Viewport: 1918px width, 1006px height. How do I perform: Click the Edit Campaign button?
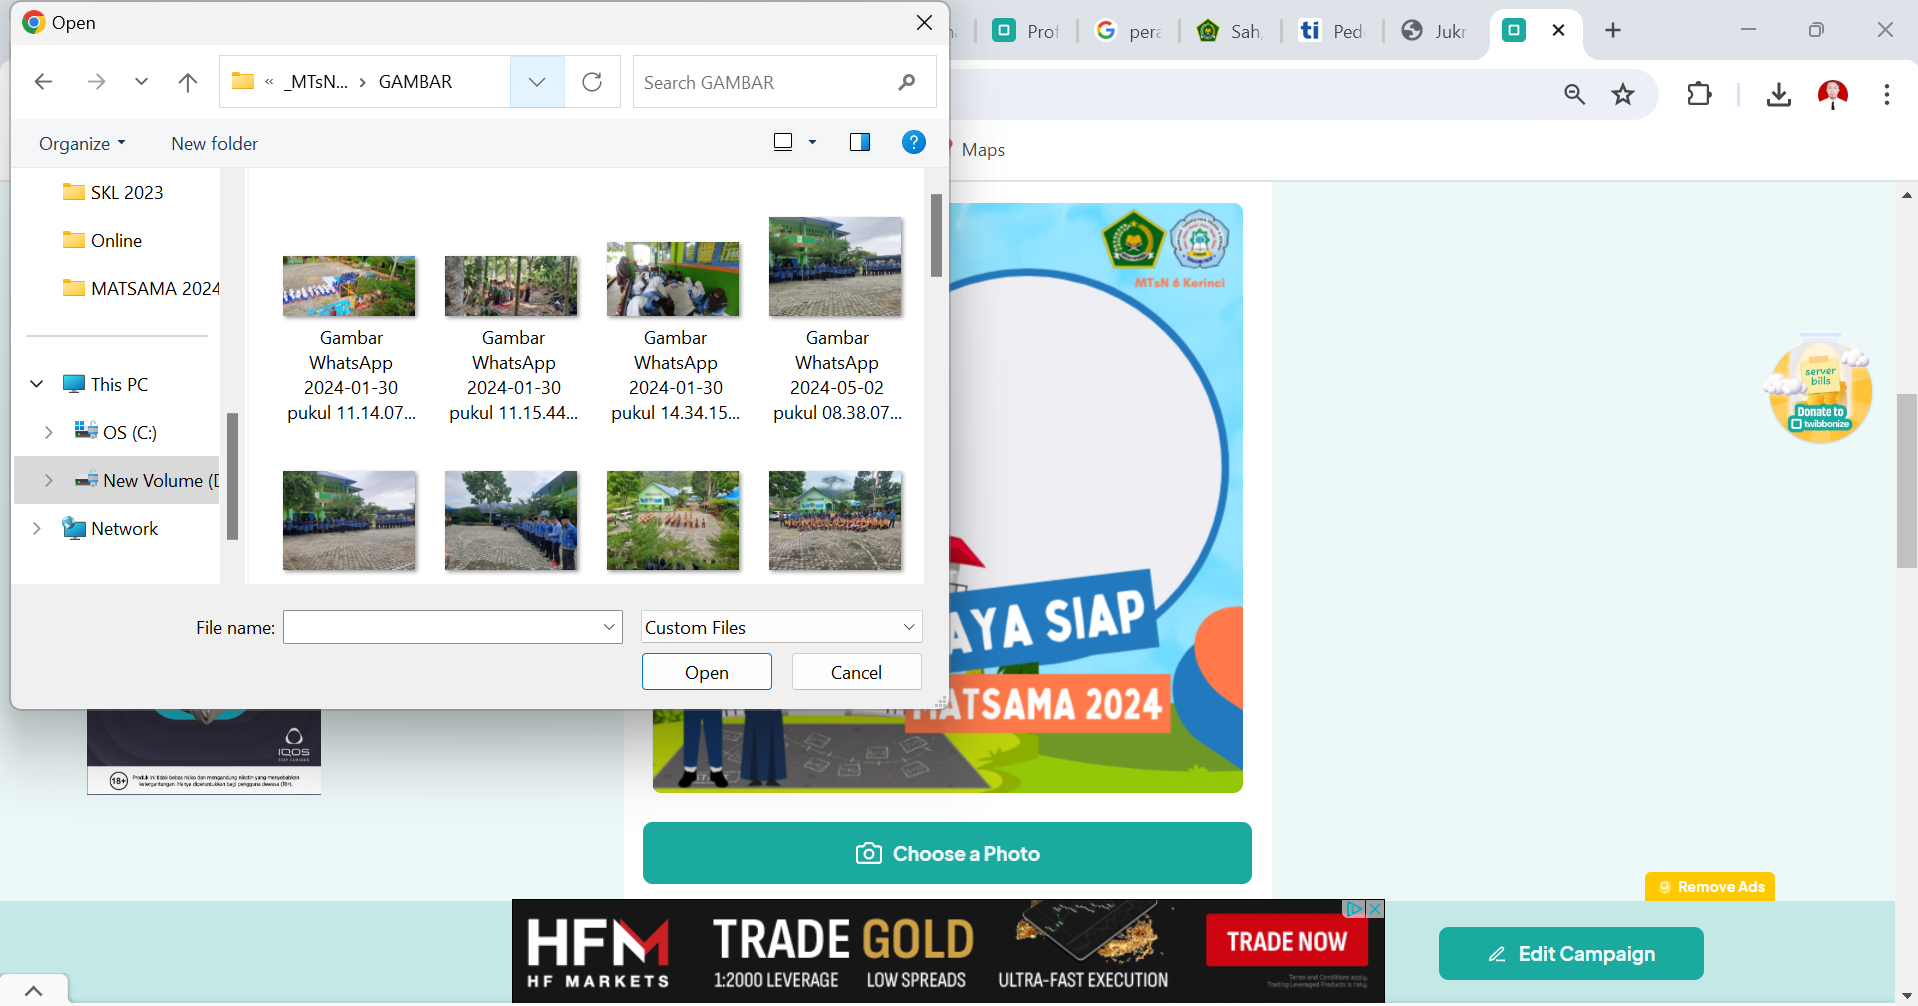coord(1570,954)
